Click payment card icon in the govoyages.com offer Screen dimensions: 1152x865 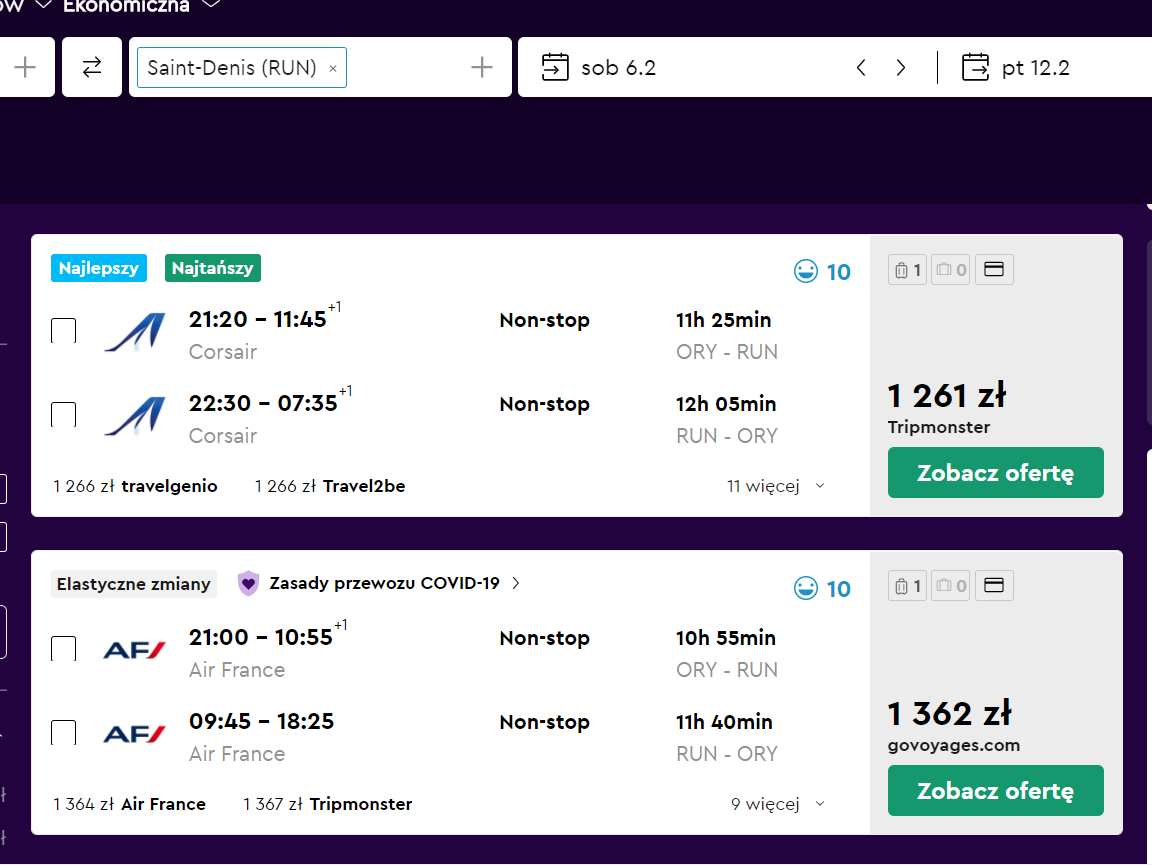tap(994, 586)
